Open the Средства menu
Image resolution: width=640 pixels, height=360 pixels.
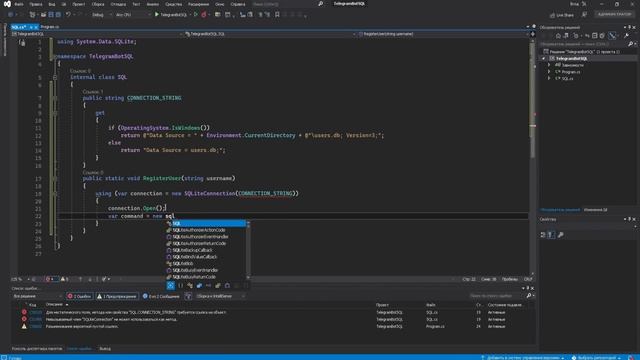(173, 4)
